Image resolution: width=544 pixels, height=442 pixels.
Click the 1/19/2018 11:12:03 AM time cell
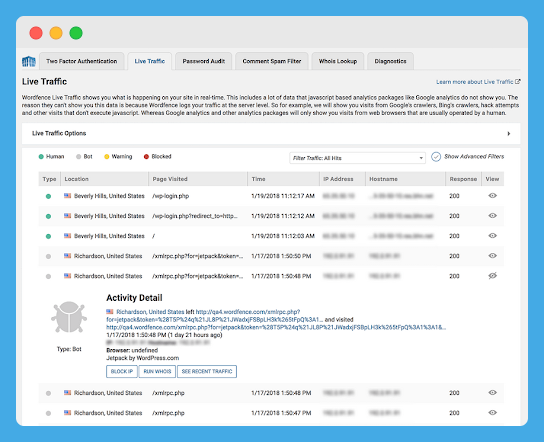283,236
